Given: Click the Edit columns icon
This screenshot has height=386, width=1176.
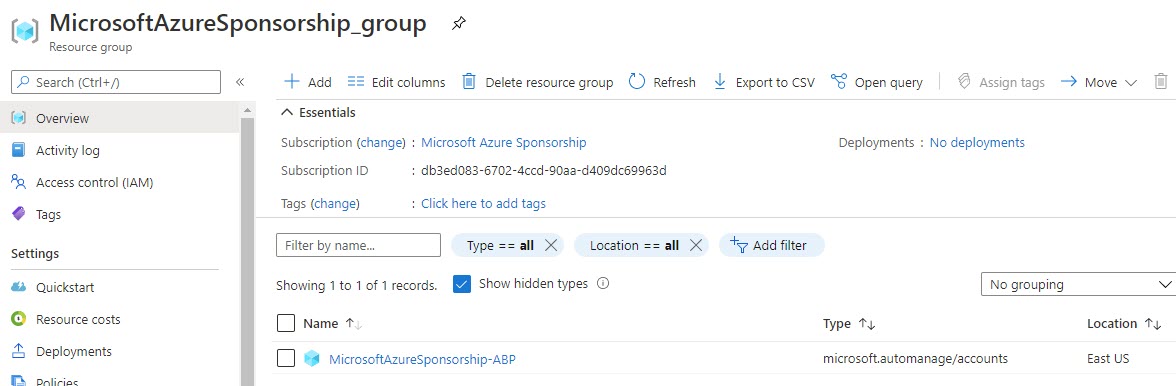Looking at the screenshot, I should click(x=356, y=82).
